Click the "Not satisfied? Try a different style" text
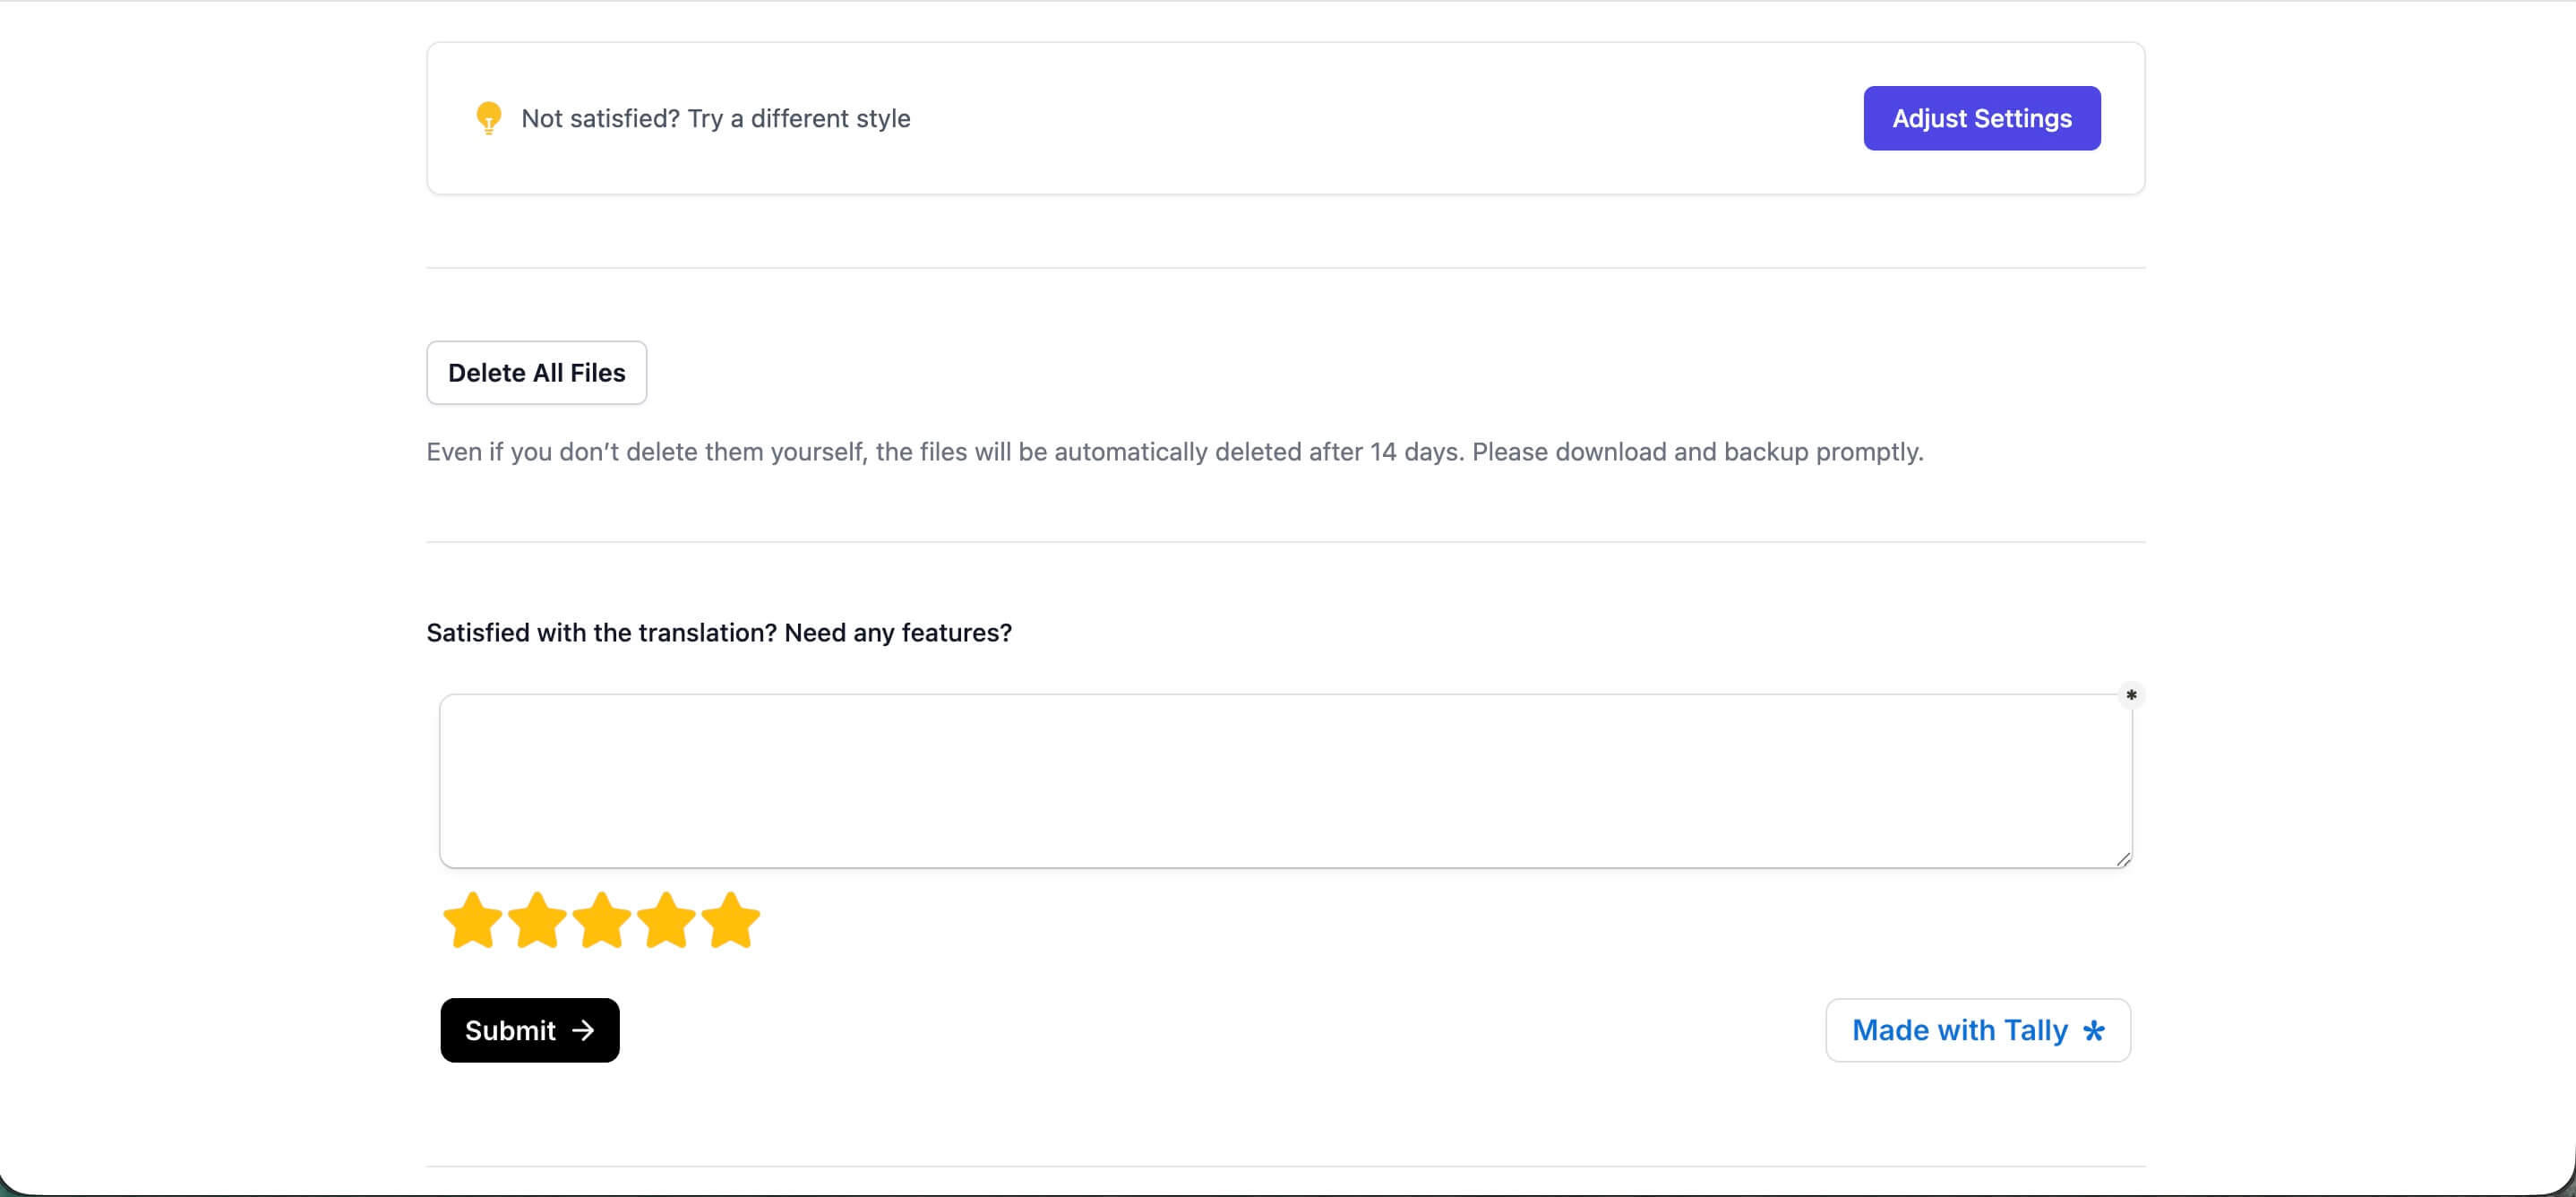 715,119
